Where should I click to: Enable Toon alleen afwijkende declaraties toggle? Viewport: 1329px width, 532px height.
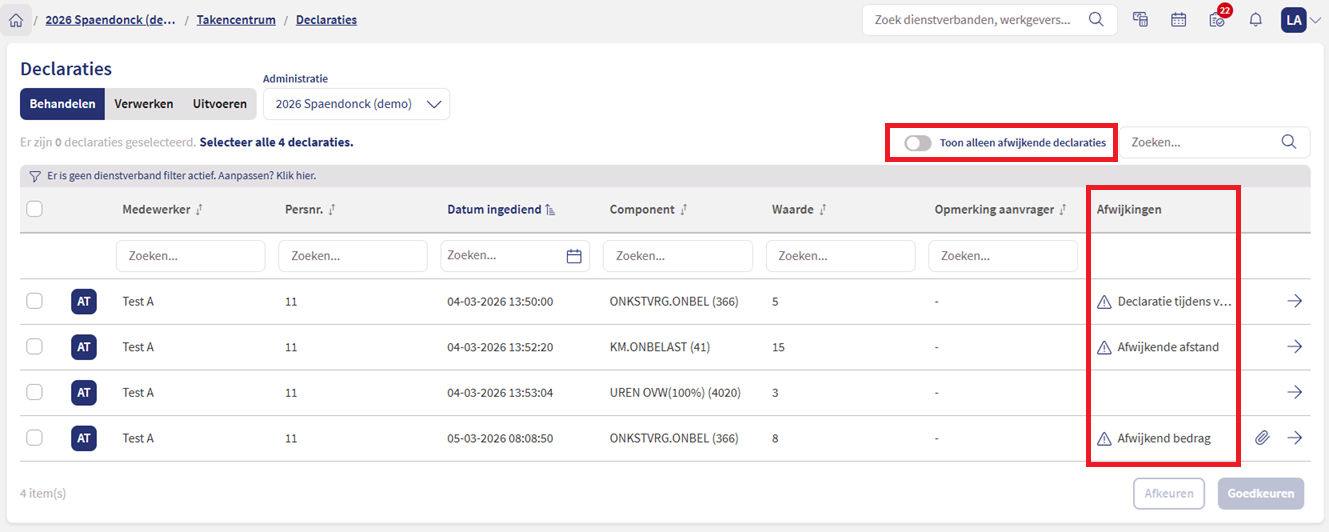pos(917,143)
